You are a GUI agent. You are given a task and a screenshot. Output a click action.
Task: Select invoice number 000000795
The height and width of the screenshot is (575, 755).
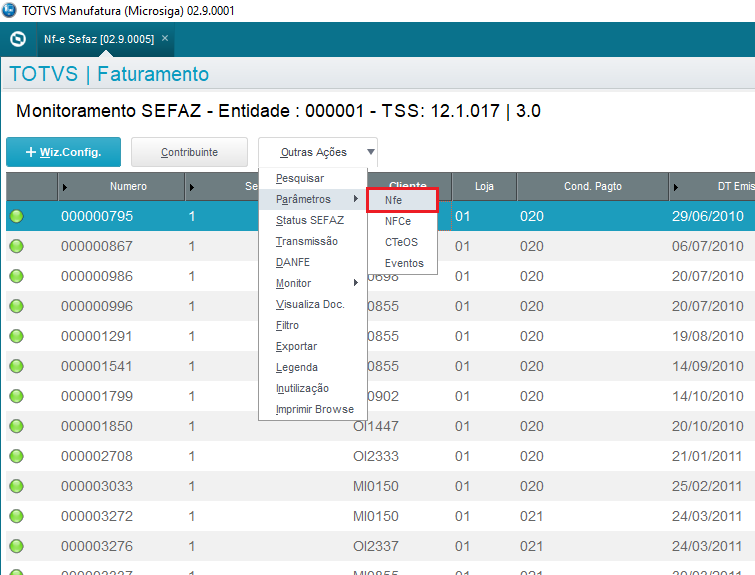coord(97,216)
